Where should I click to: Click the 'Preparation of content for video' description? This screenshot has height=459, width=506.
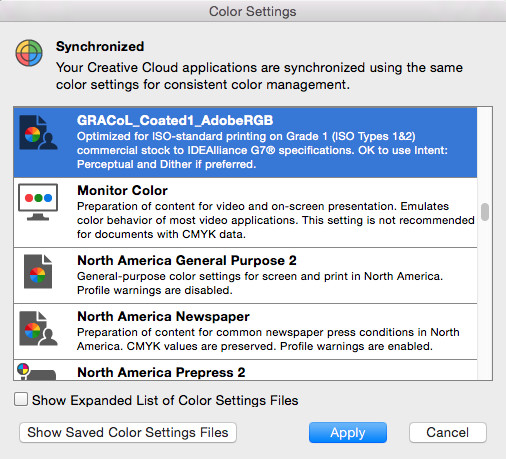click(276, 220)
